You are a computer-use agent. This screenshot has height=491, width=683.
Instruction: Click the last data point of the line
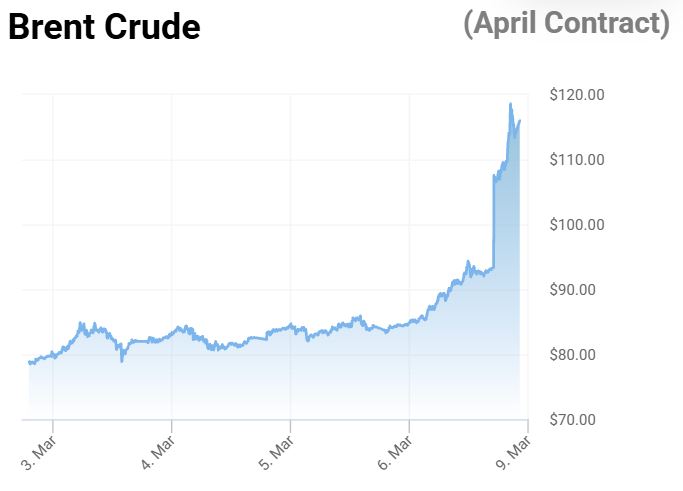[x=519, y=121]
